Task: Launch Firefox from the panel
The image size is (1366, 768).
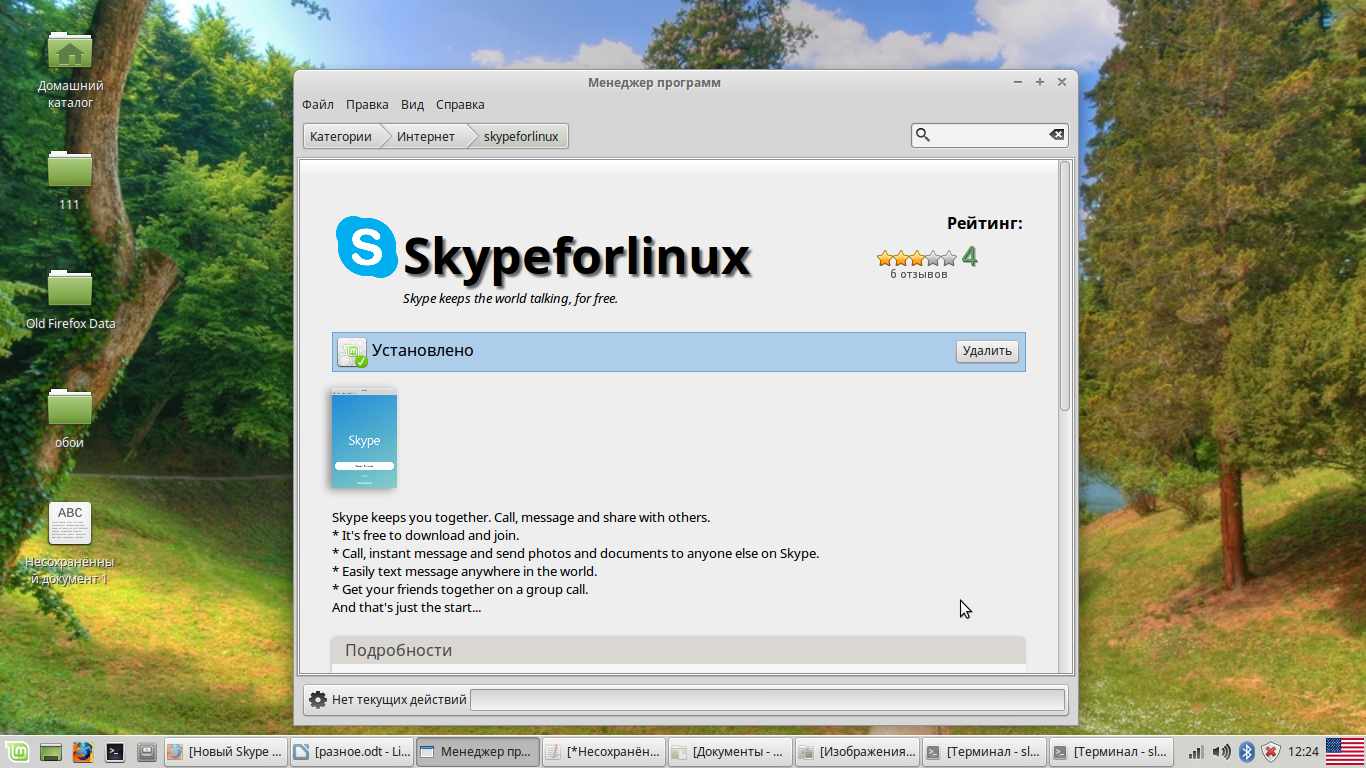Action: click(82, 751)
